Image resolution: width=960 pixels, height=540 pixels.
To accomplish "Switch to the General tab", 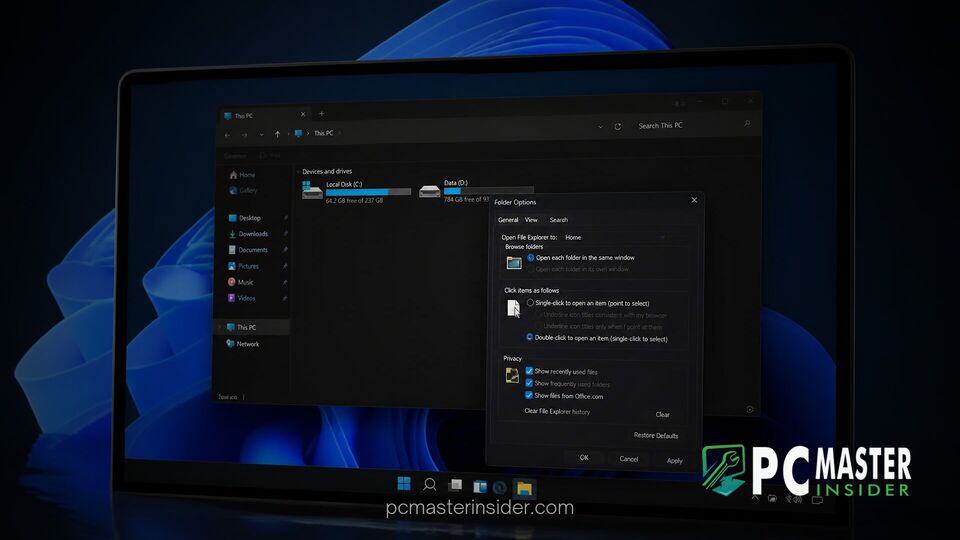I will (508, 220).
